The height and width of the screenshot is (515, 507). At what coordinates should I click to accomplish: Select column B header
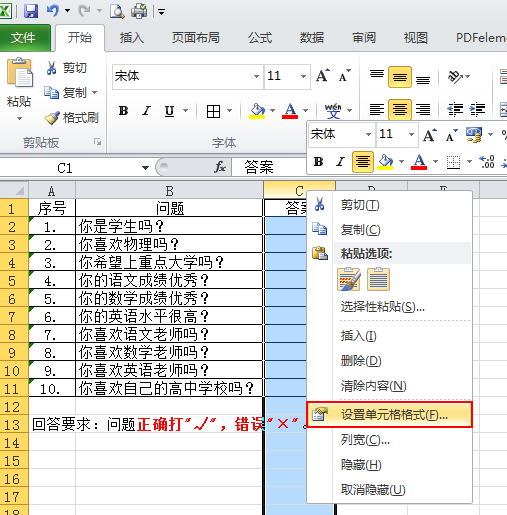(x=169, y=191)
